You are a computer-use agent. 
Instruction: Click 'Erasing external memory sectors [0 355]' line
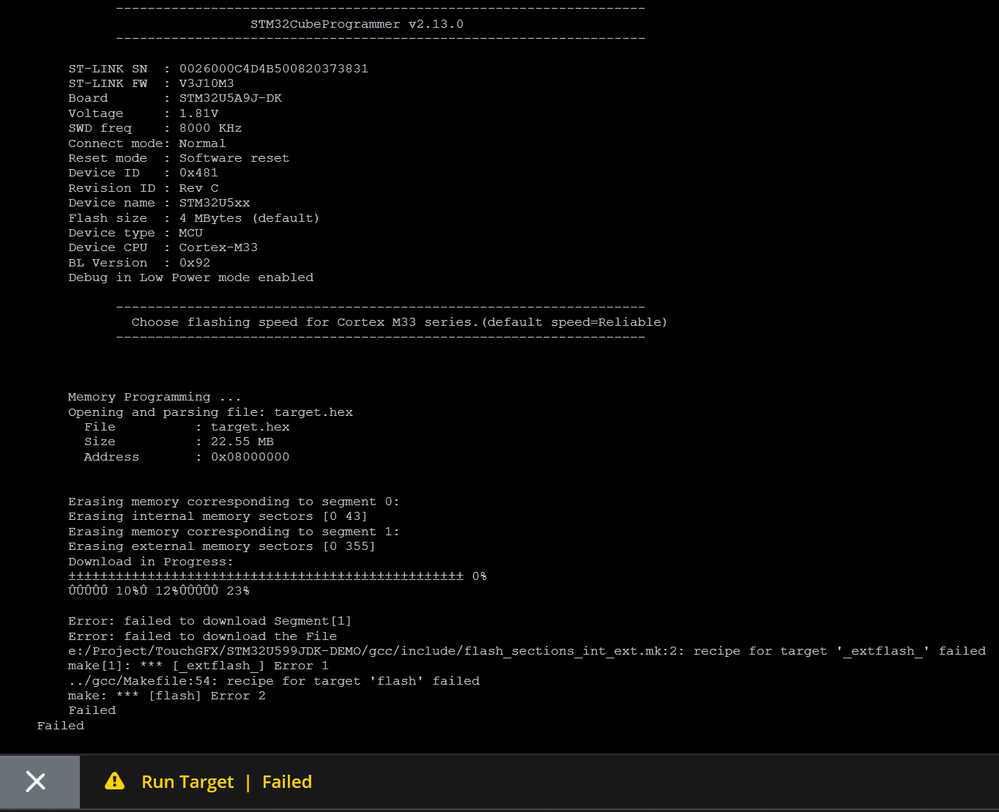[x=222, y=546]
